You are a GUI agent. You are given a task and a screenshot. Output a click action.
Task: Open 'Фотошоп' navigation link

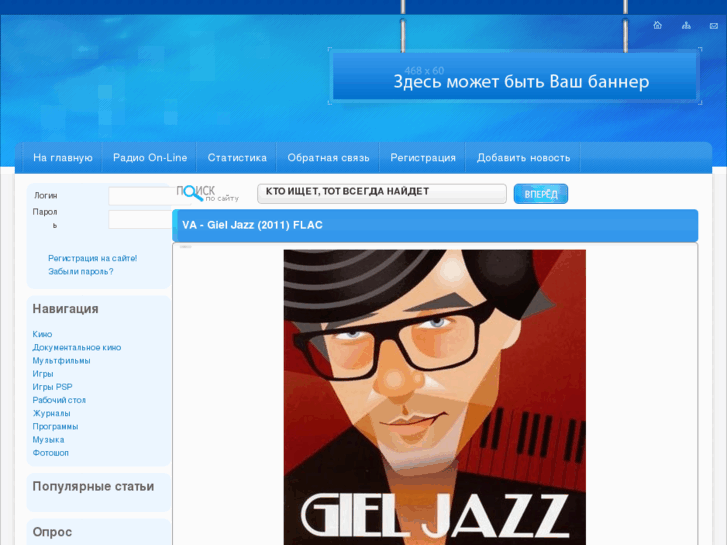(x=51, y=453)
